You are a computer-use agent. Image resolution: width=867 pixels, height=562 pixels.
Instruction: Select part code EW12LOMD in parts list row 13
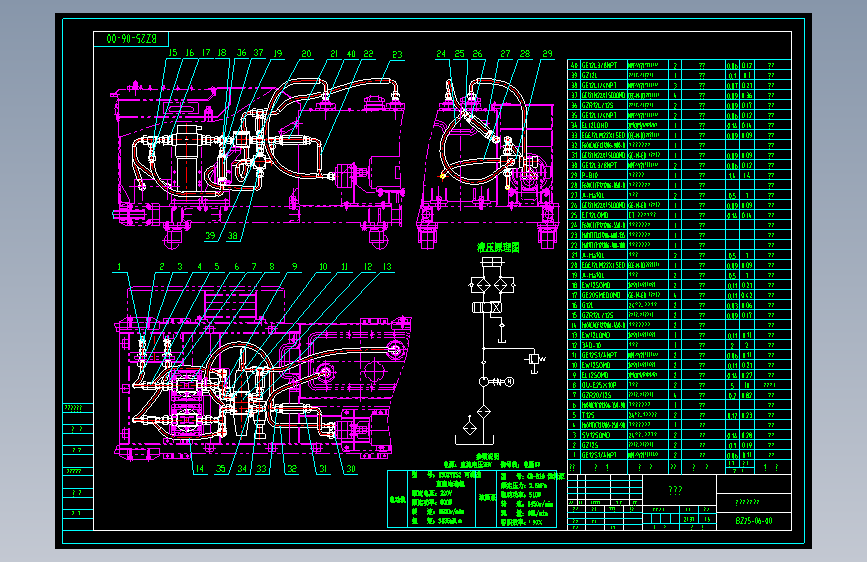coord(596,335)
